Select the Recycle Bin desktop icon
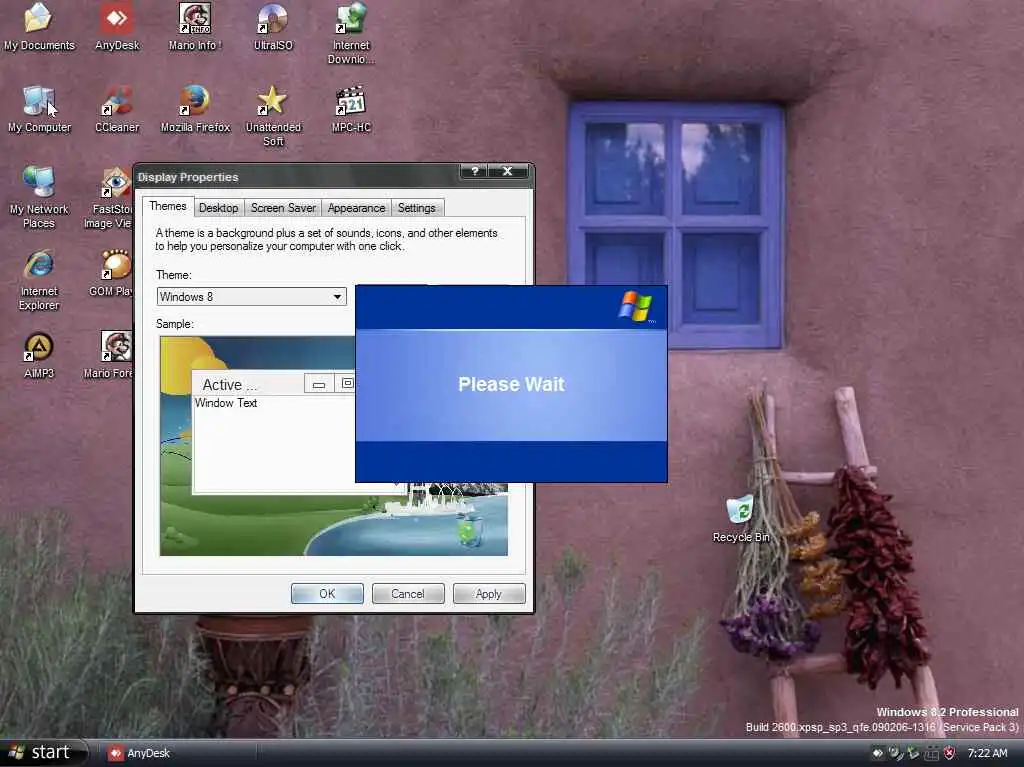The image size is (1024, 767). coord(741,519)
